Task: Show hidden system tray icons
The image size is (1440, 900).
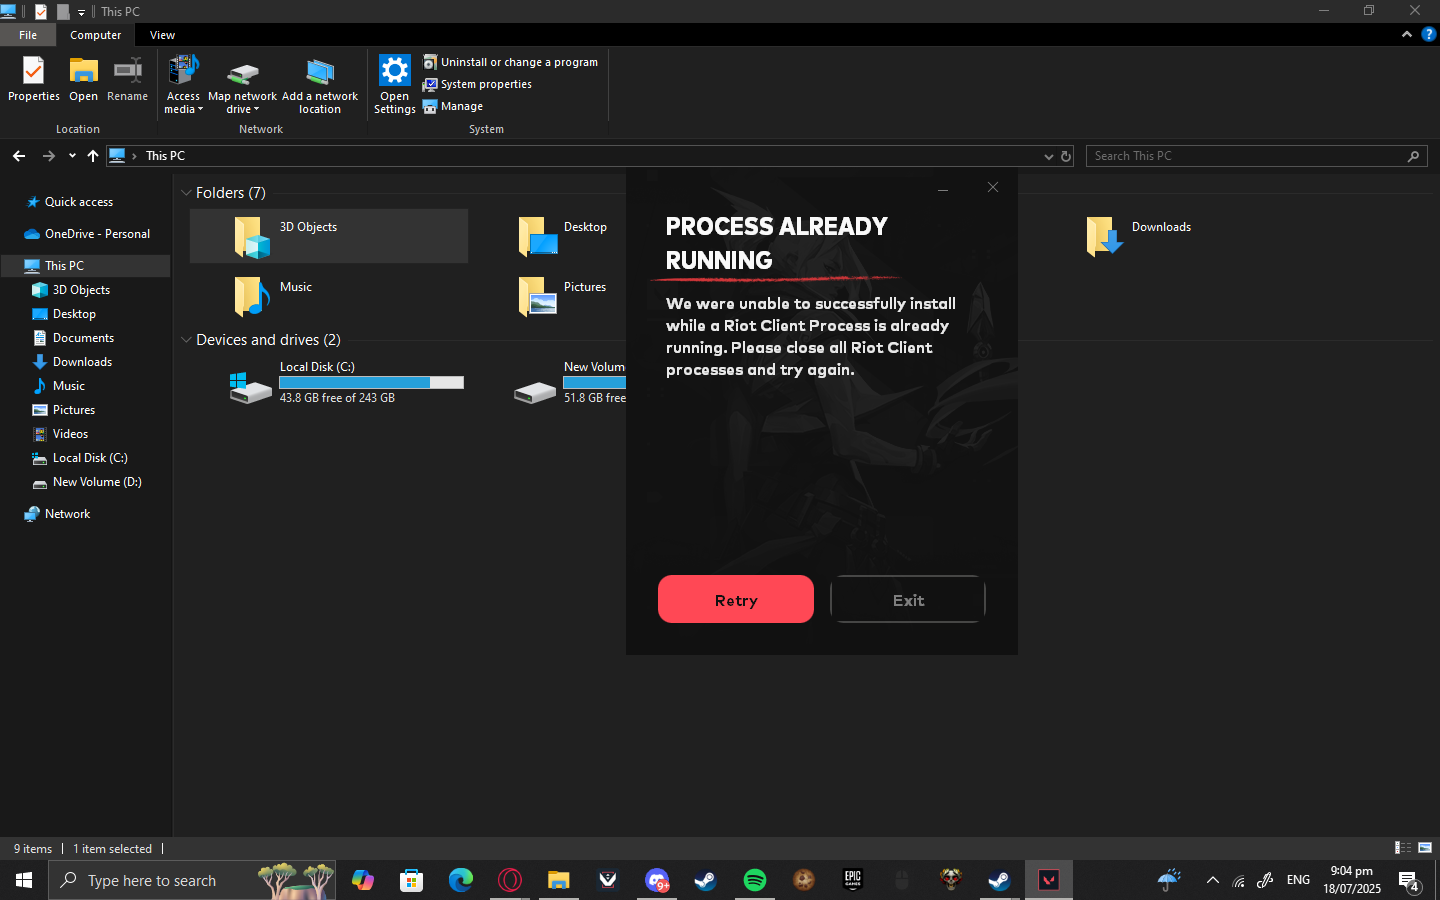Action: (1212, 881)
